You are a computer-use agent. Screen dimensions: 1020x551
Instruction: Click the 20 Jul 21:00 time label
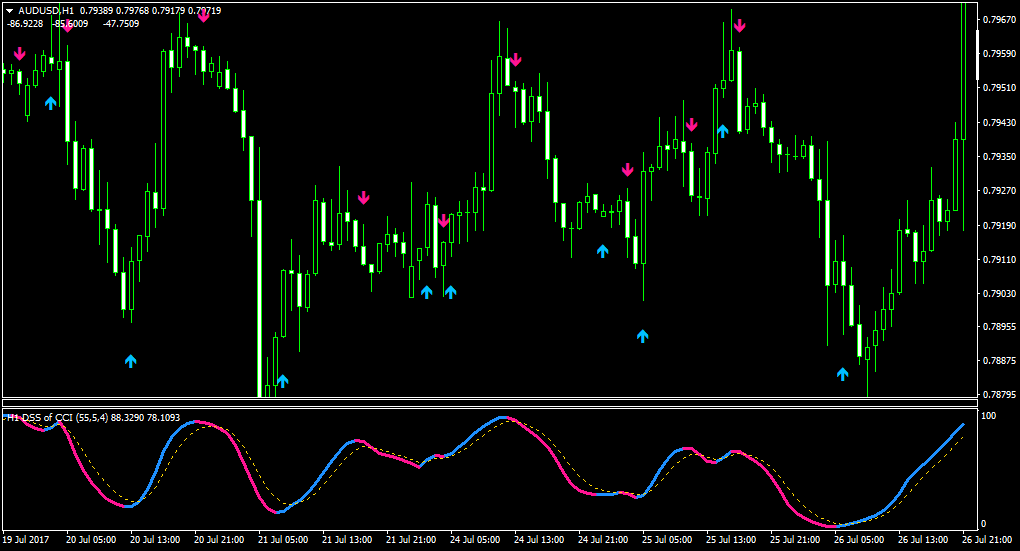[219, 540]
